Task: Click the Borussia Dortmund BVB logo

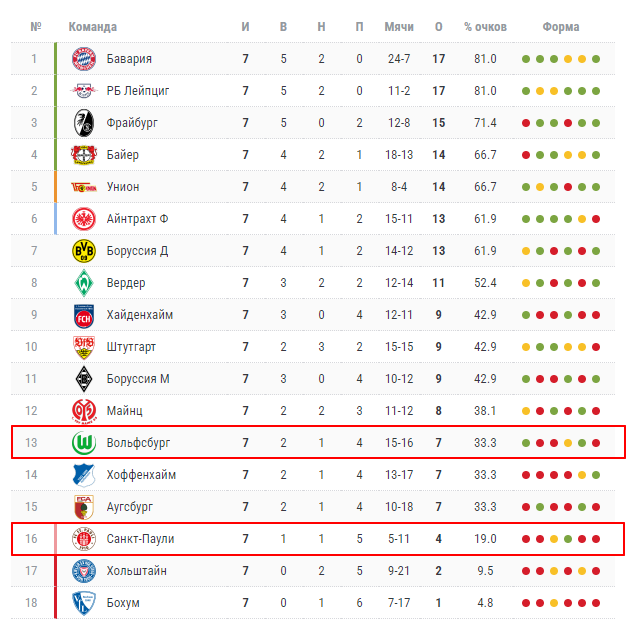Action: point(83,251)
